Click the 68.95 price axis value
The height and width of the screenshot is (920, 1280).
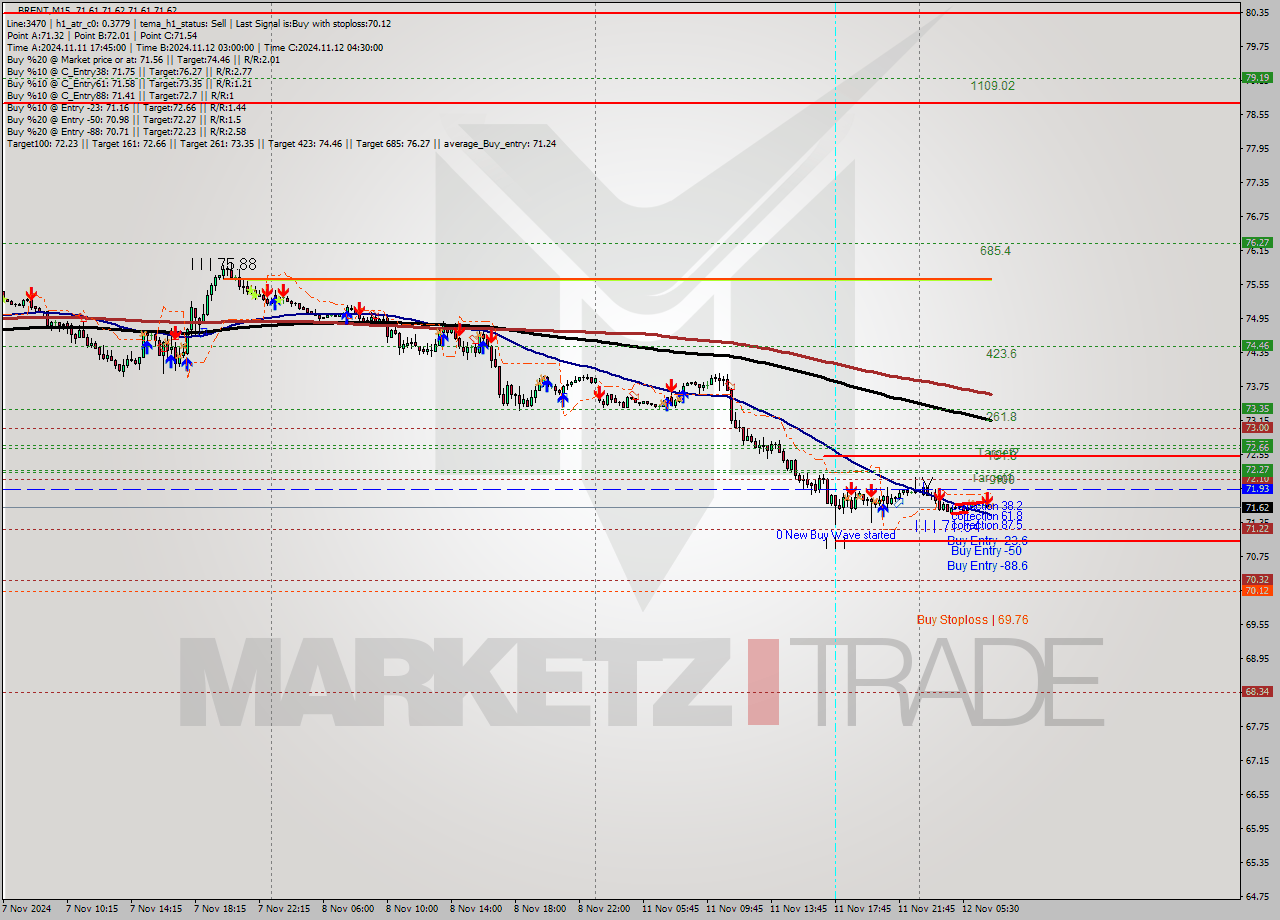pyautogui.click(x=1257, y=658)
